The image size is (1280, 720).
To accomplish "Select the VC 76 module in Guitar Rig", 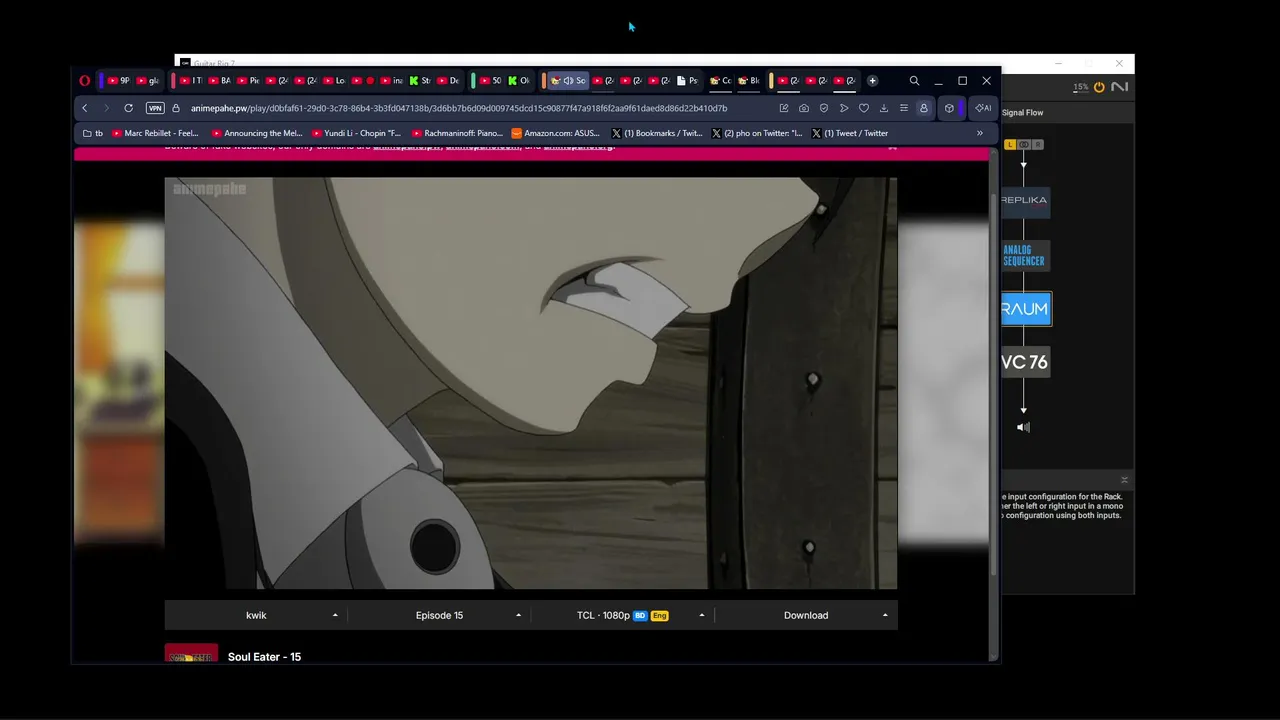I will (1026, 362).
